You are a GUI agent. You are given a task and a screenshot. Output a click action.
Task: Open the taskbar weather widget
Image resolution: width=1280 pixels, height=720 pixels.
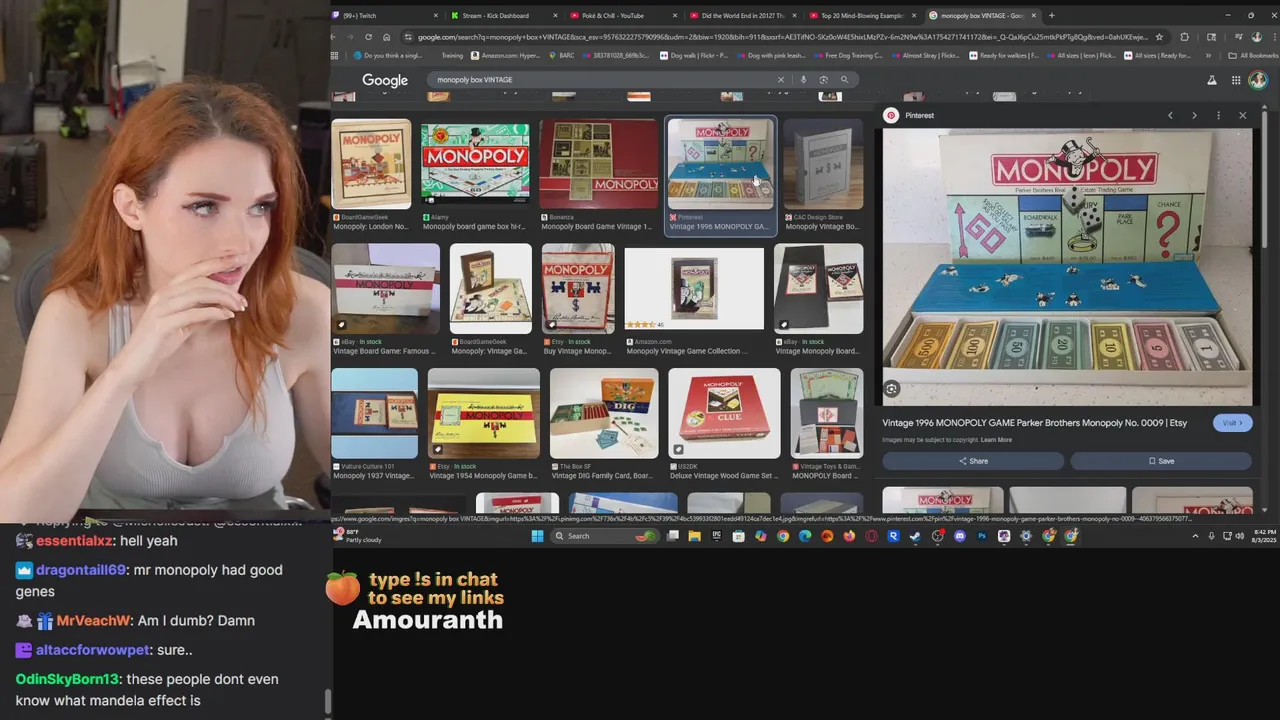(359, 536)
